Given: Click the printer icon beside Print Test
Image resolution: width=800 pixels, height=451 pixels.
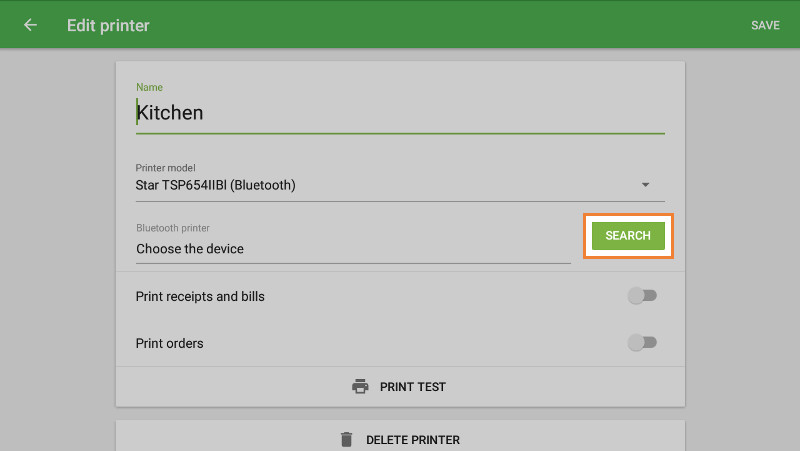Looking at the screenshot, I should (x=360, y=387).
